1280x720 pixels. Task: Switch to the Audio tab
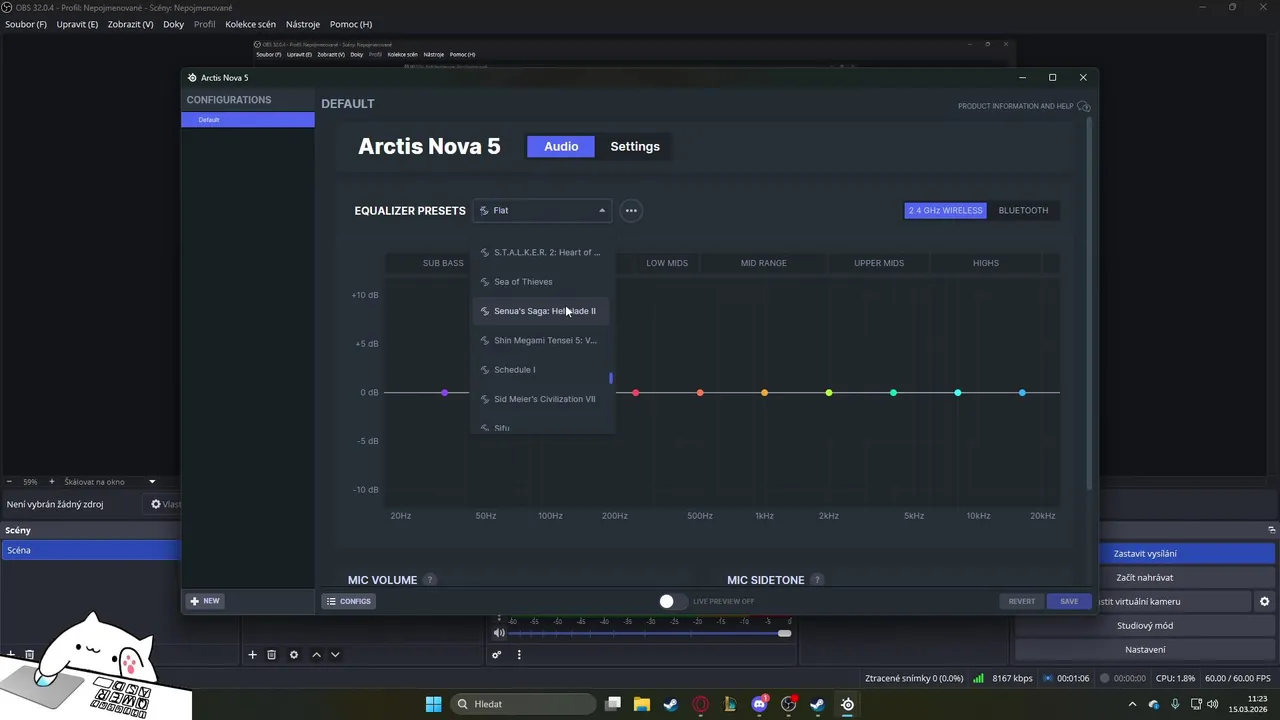[561, 147]
